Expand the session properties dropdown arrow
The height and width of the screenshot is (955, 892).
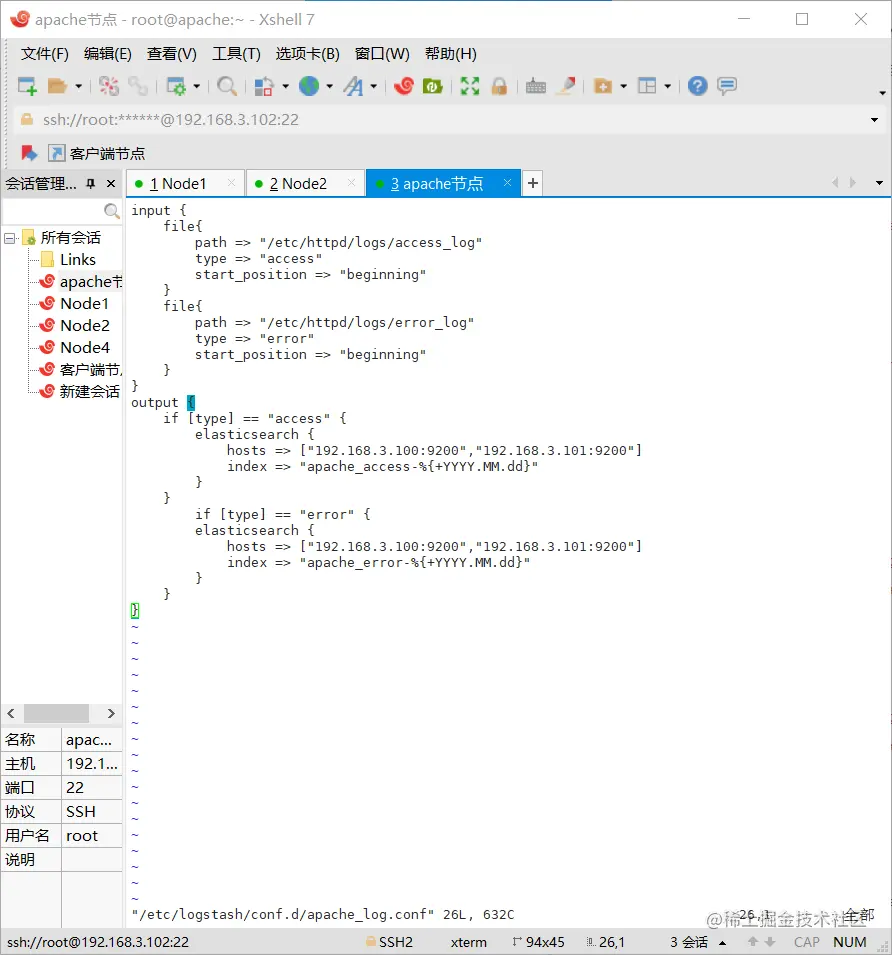[x=197, y=86]
